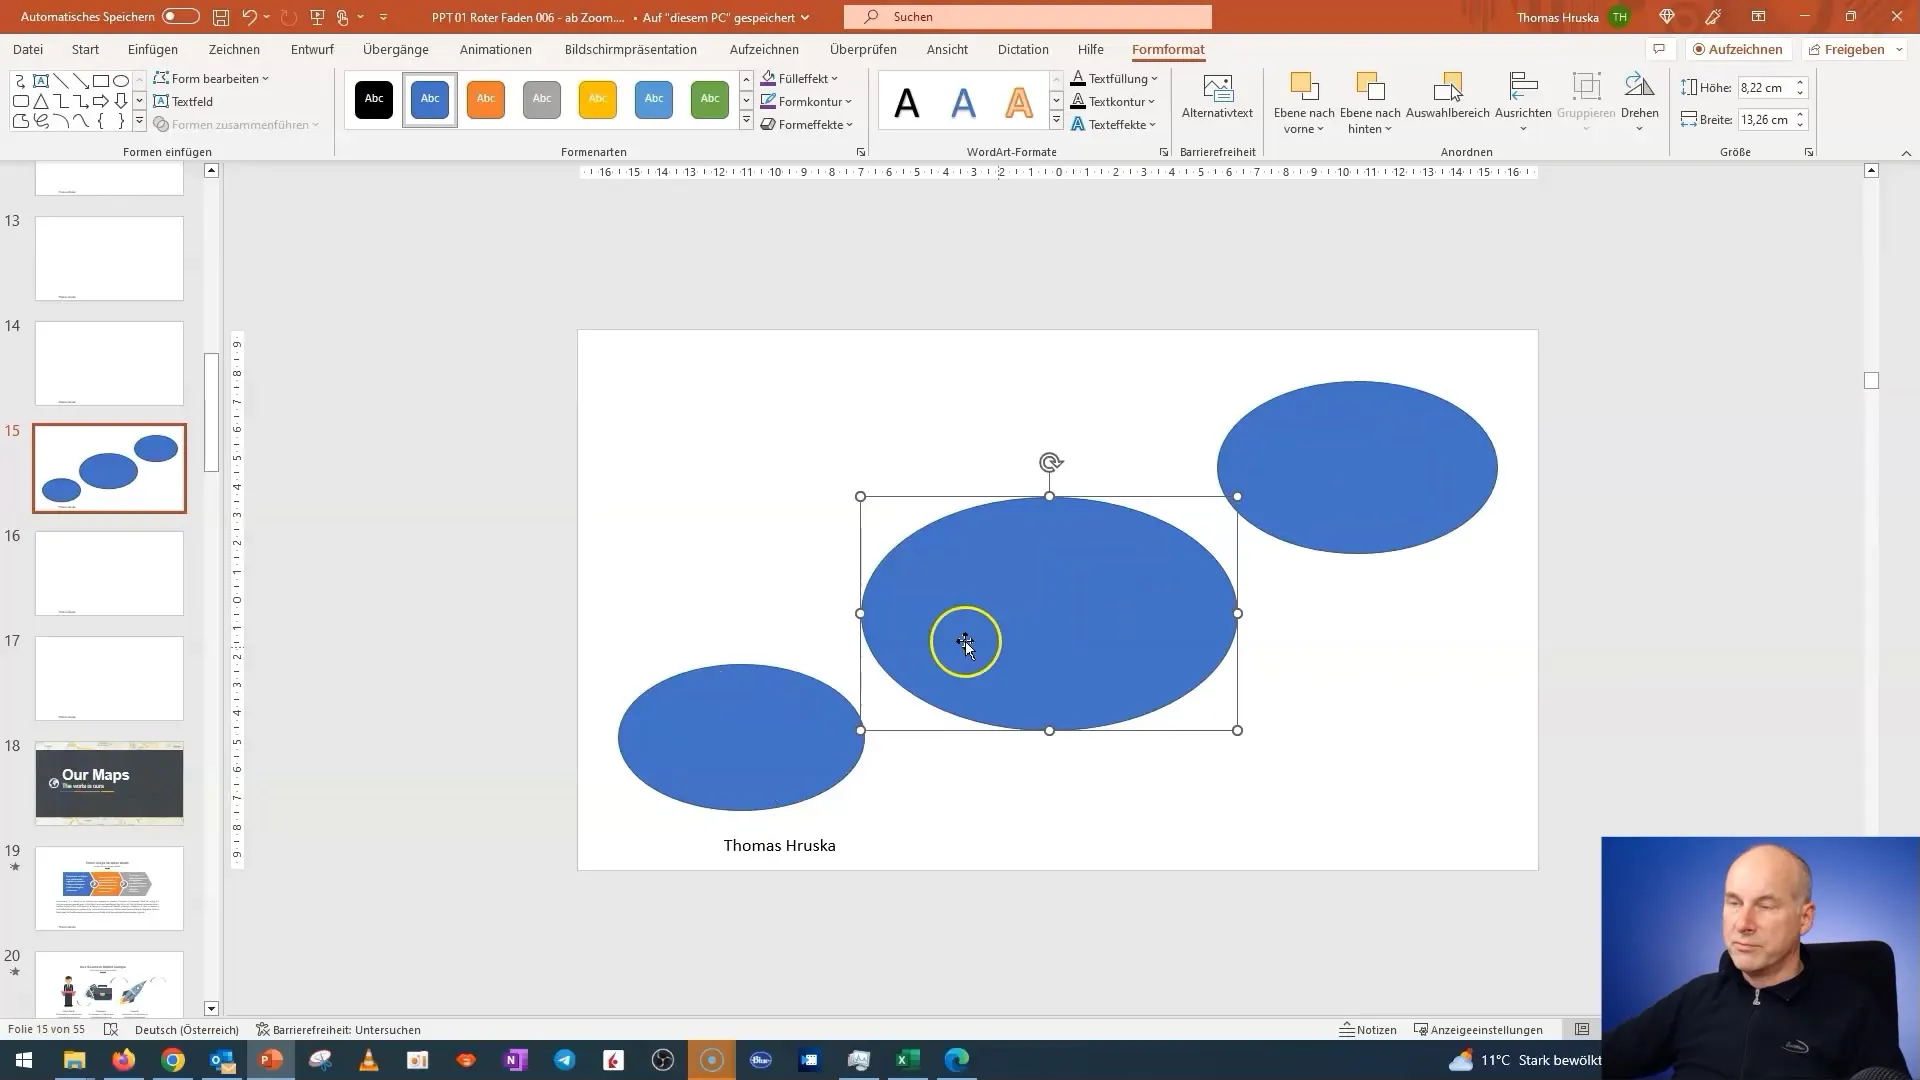Viewport: 1920px width, 1080px height.
Task: Open the Textfüllung dropdown
Action: click(1114, 78)
